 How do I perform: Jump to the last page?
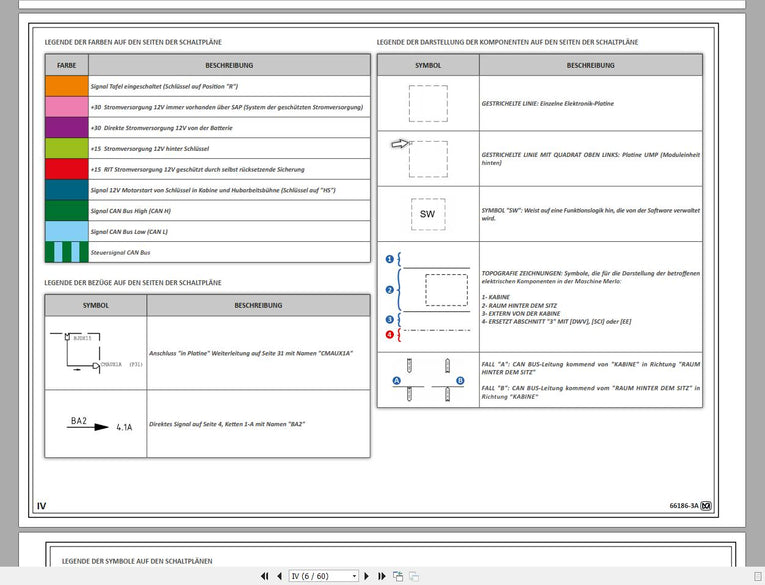pos(381,576)
